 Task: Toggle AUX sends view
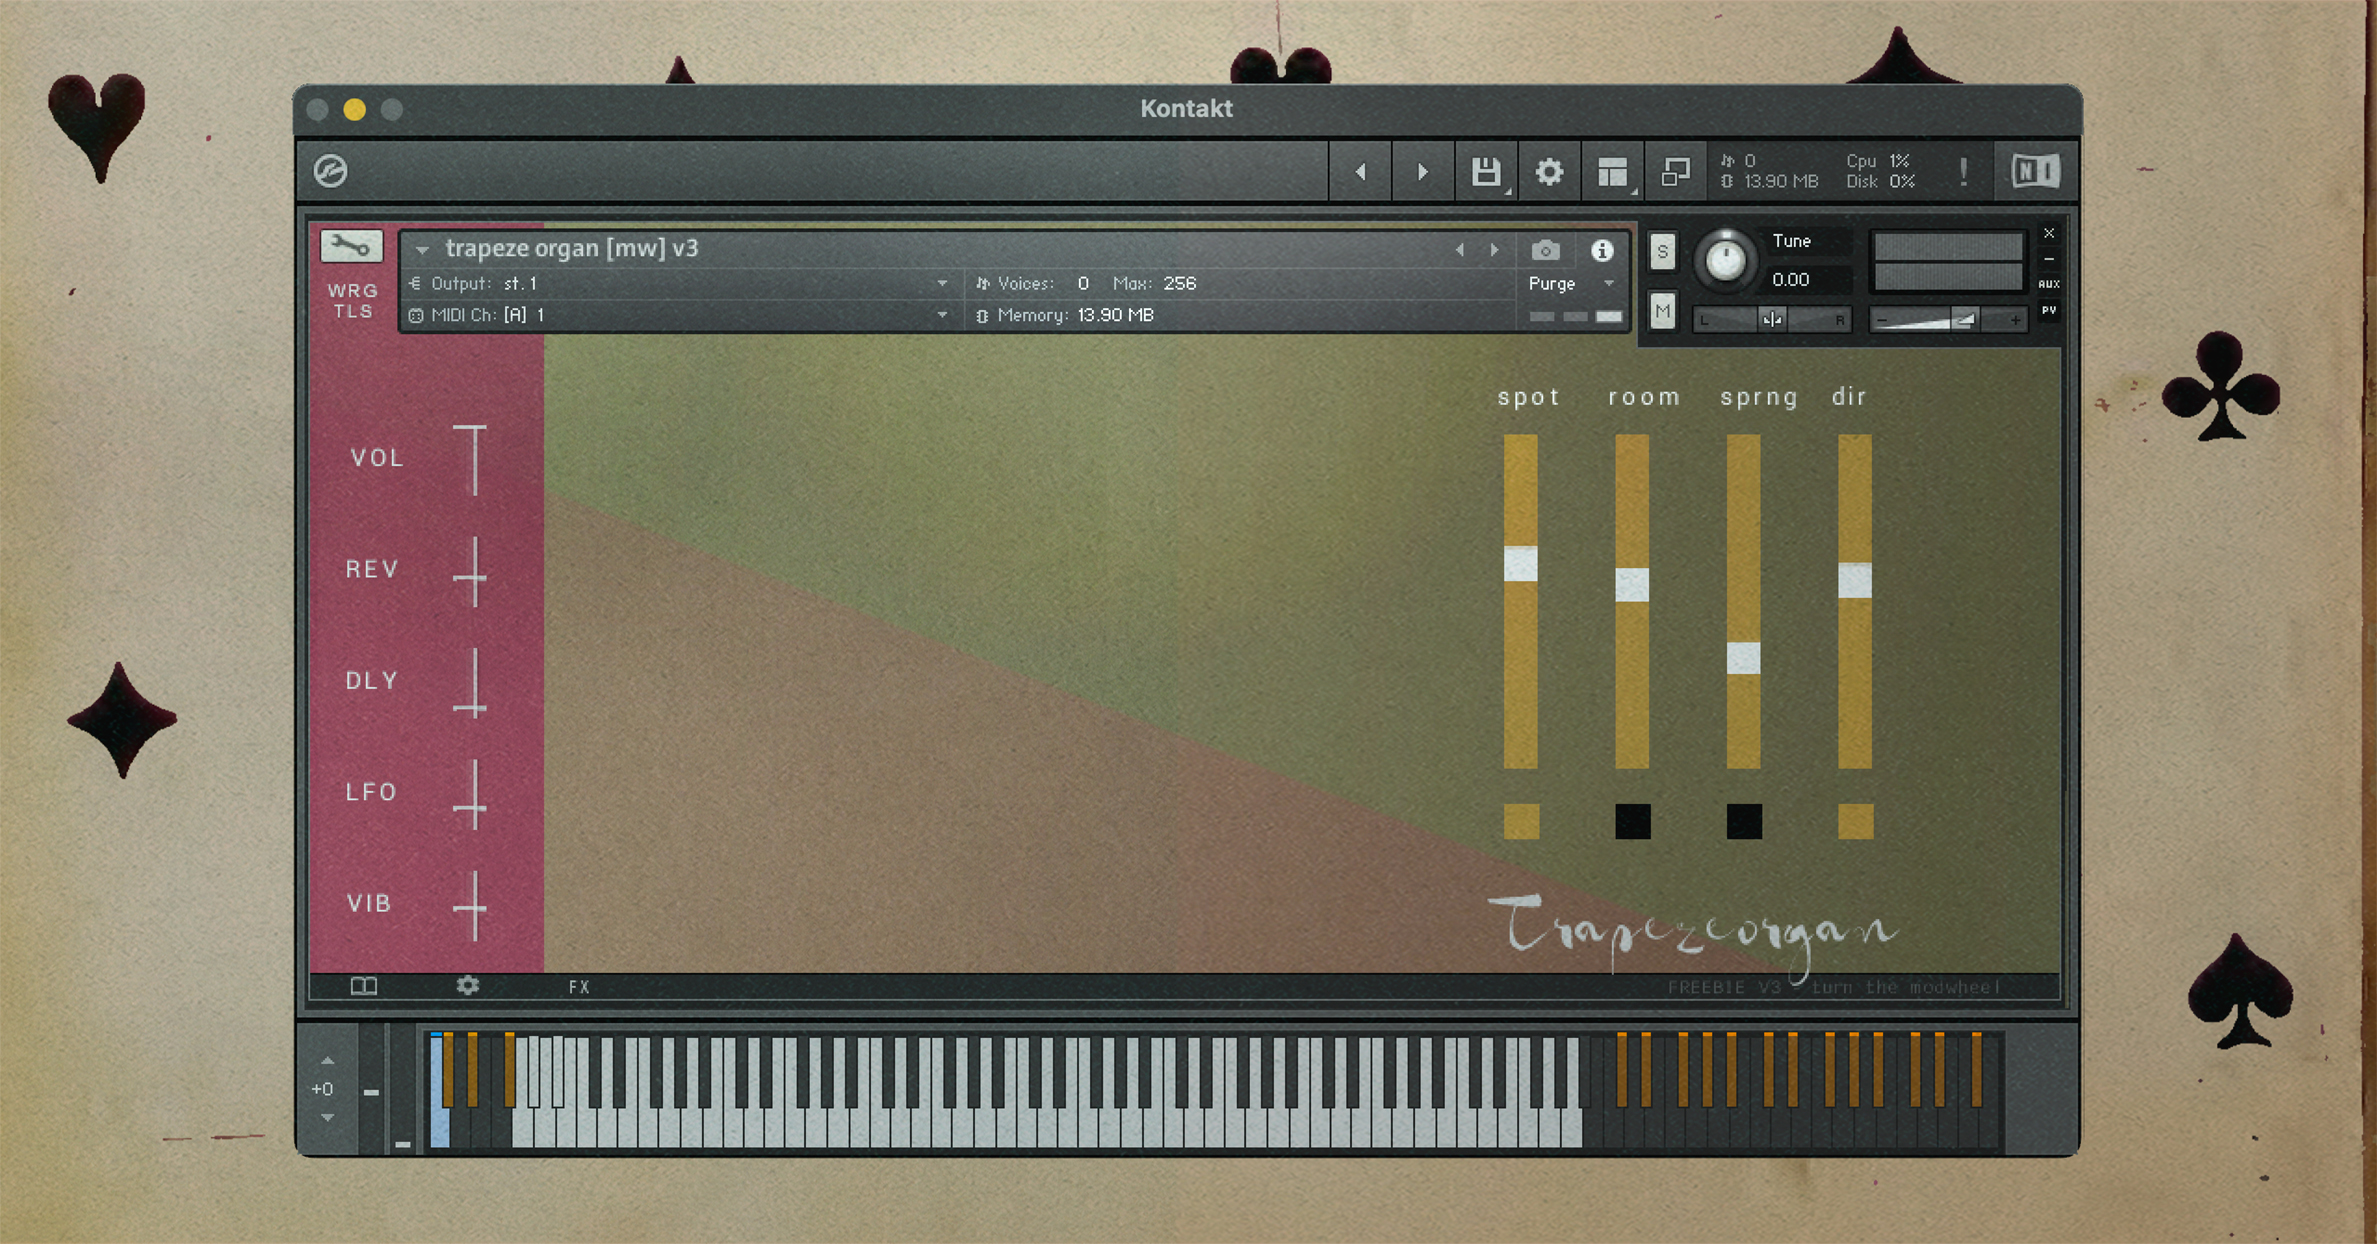click(x=2049, y=284)
